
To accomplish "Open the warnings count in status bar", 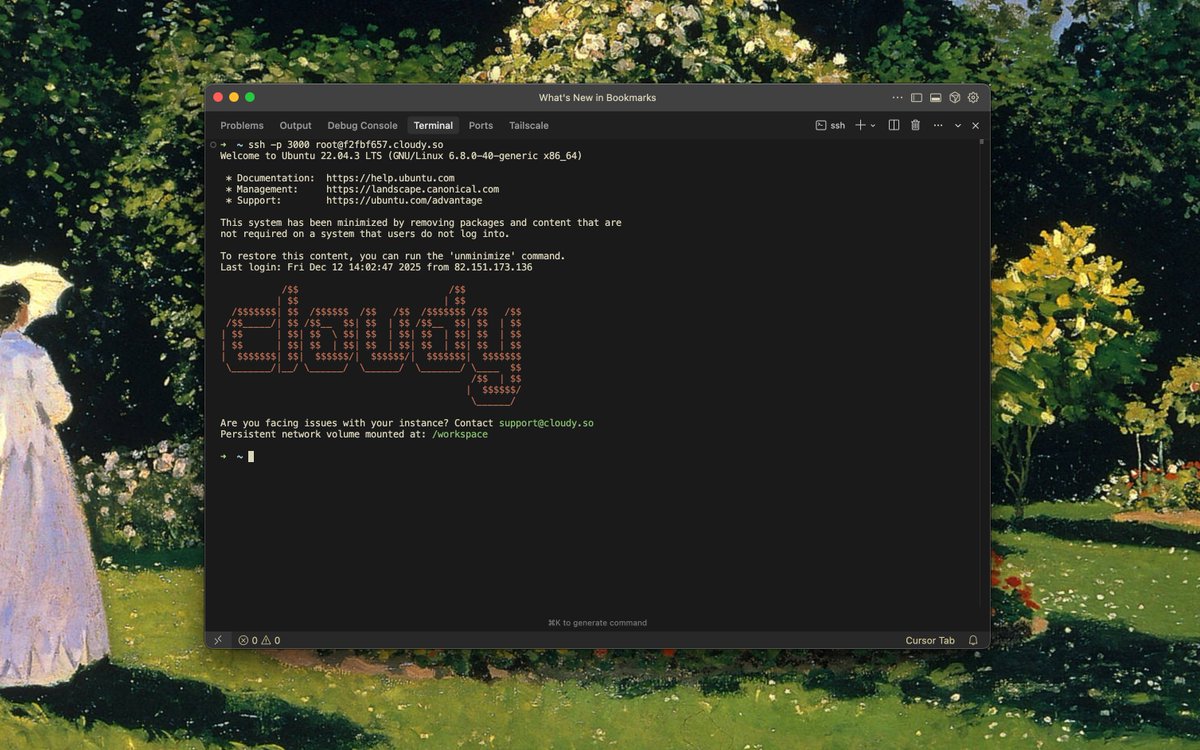I will click(x=270, y=640).
